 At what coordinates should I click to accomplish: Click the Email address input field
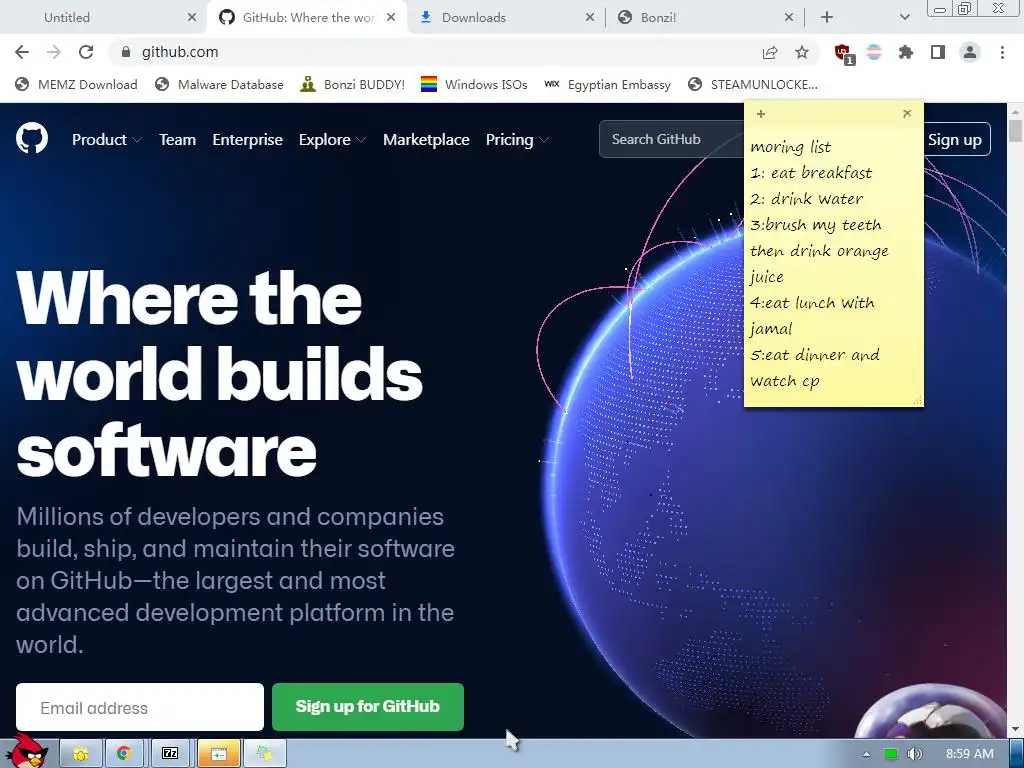click(140, 707)
